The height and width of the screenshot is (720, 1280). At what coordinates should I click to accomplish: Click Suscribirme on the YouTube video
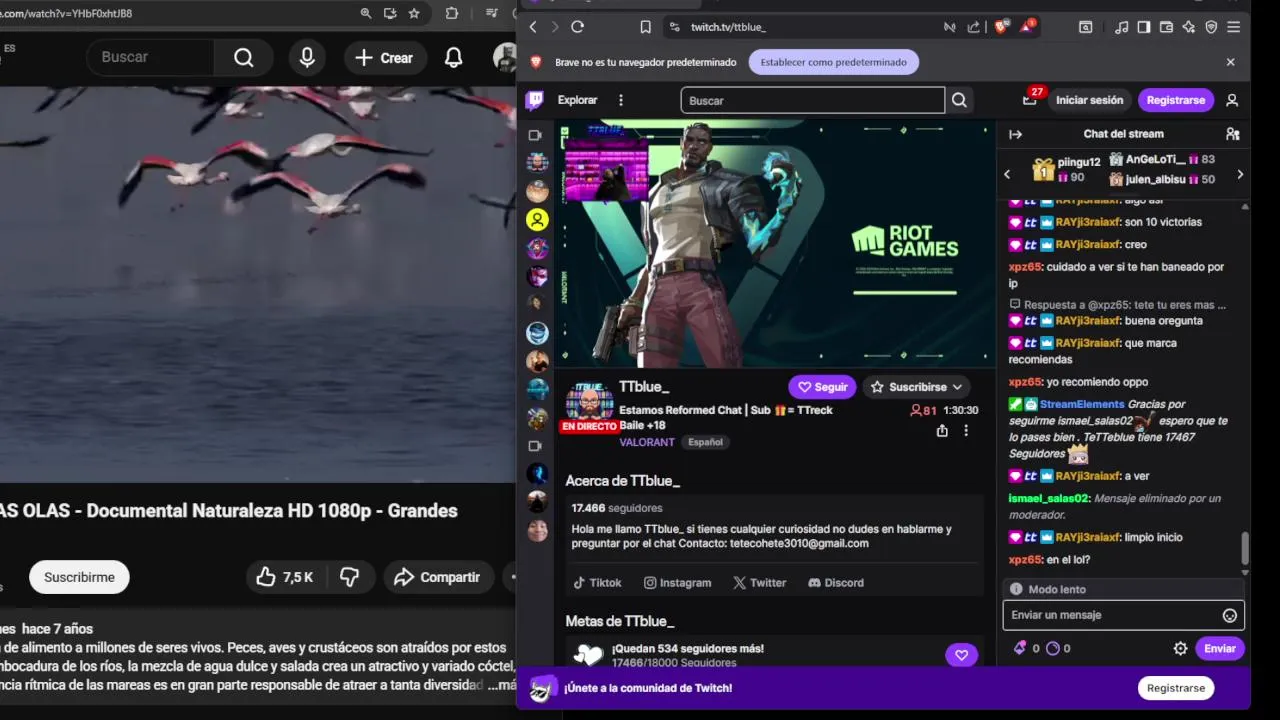click(x=79, y=577)
